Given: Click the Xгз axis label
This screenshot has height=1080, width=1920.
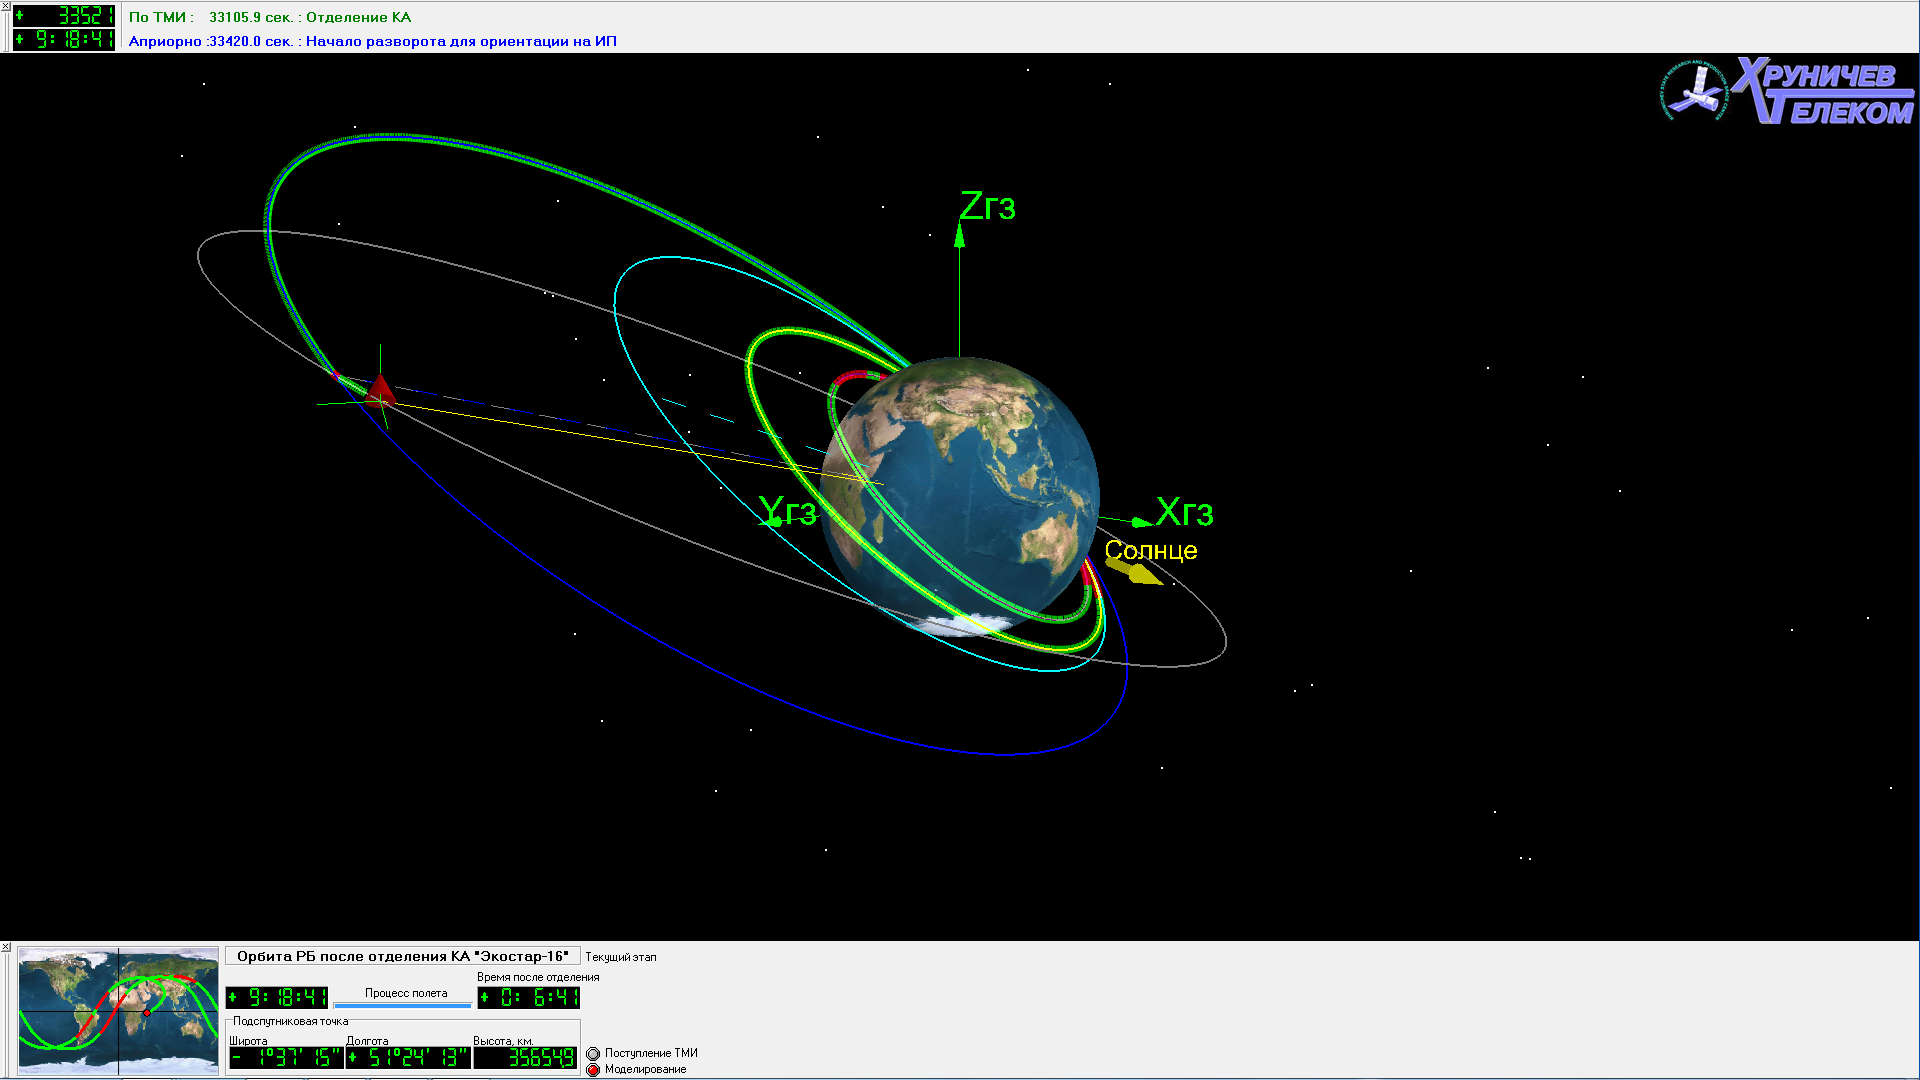Looking at the screenshot, I should coord(1185,513).
